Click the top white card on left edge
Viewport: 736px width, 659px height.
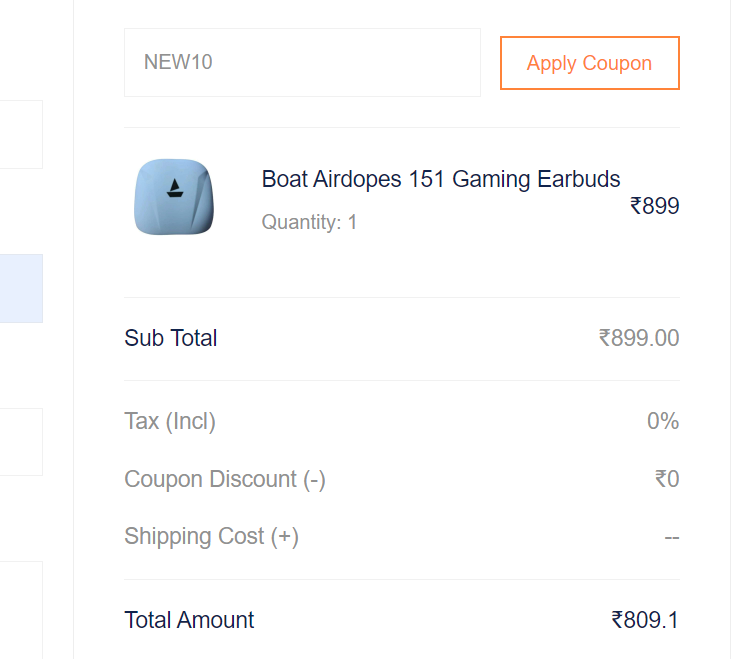click(x=21, y=134)
